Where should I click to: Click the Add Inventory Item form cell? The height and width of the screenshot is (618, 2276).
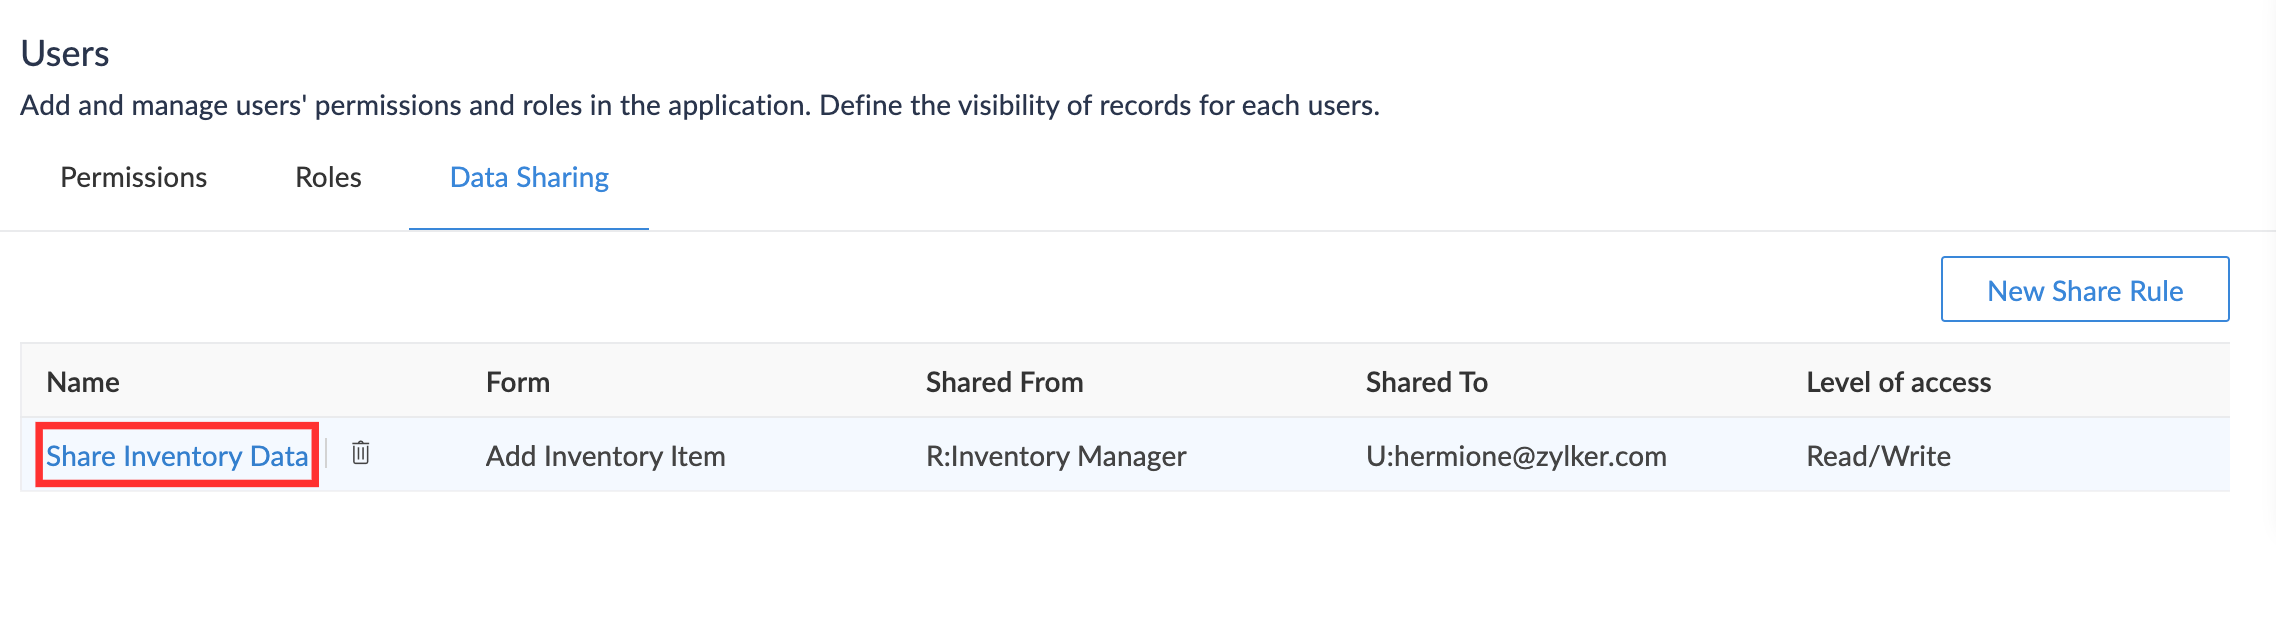605,456
